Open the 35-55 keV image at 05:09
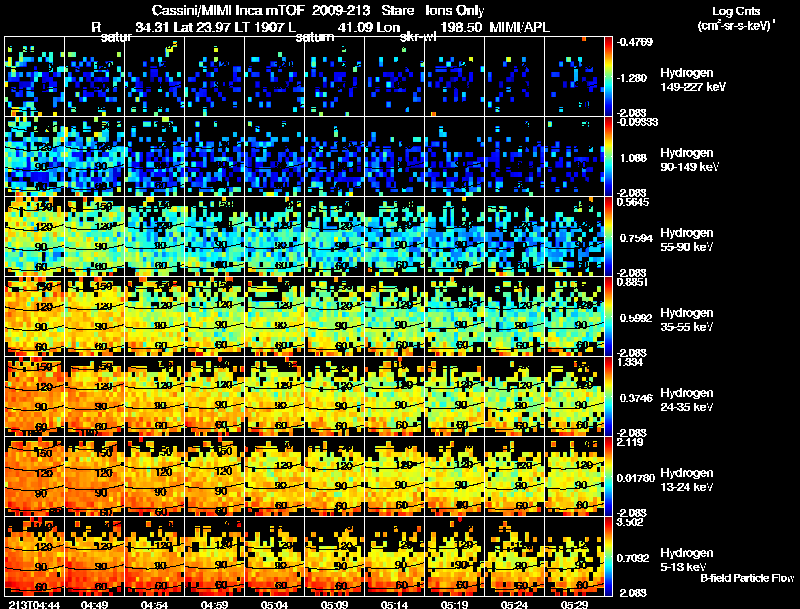800x609 pixels. point(335,316)
